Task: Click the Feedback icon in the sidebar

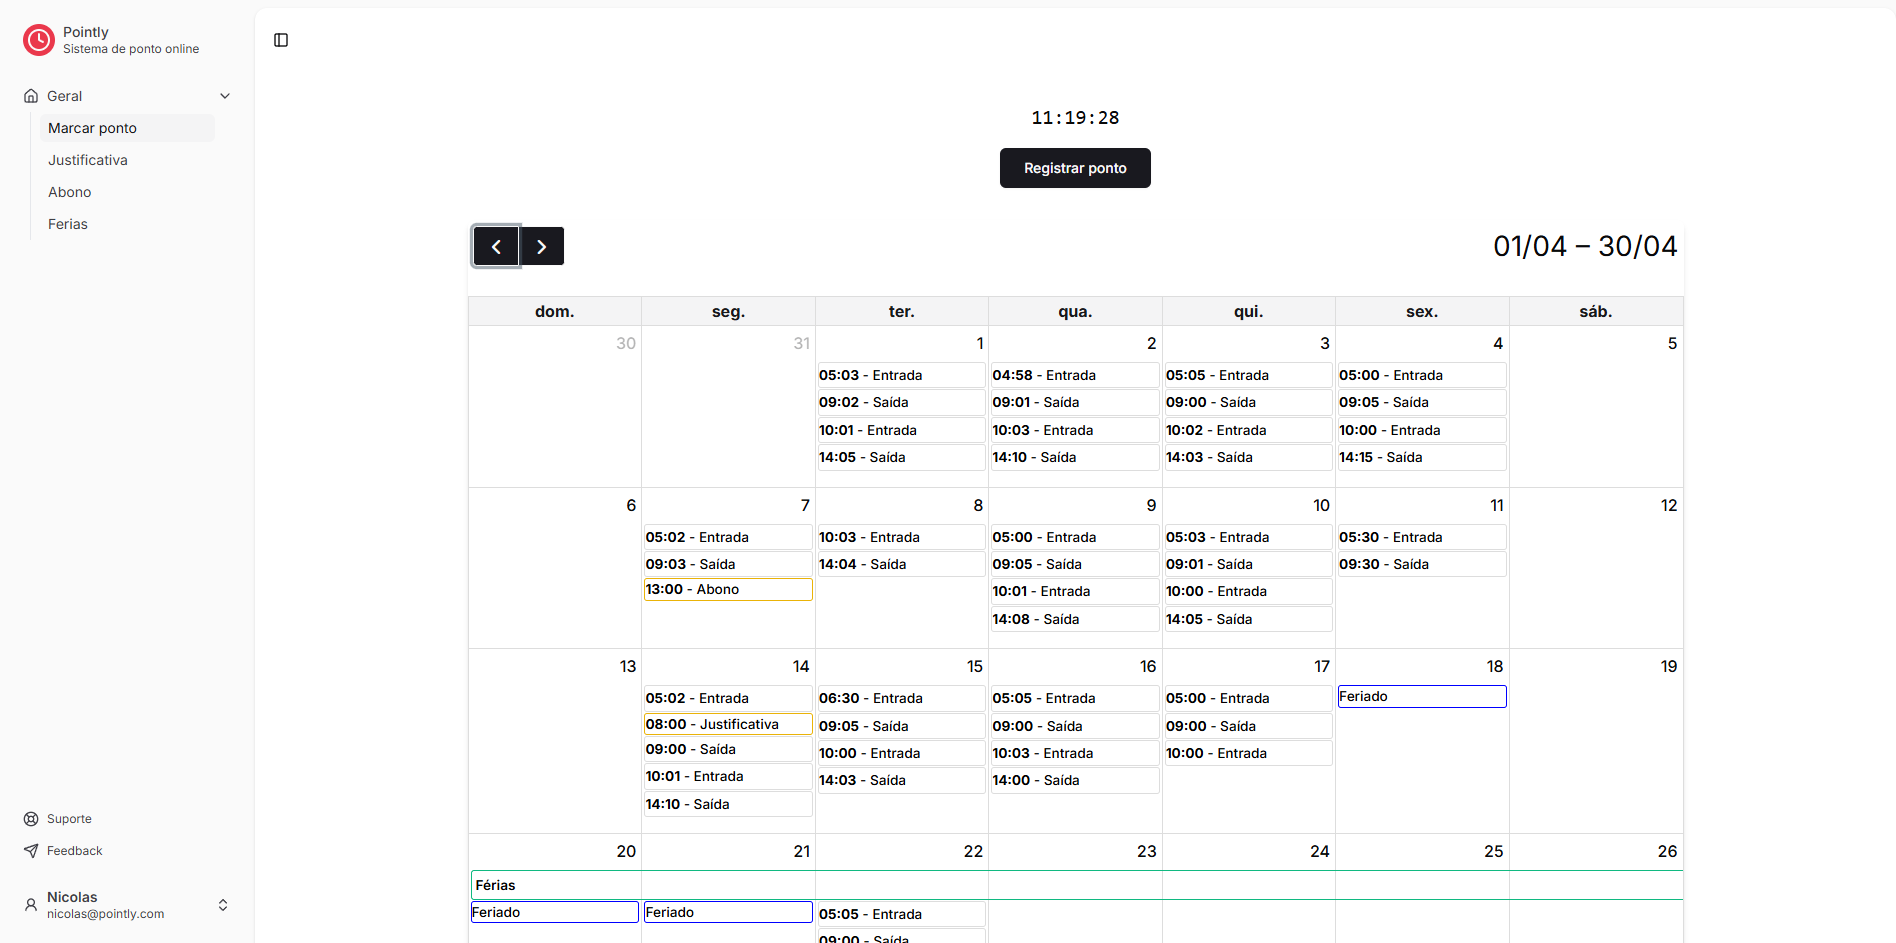Action: [31, 850]
